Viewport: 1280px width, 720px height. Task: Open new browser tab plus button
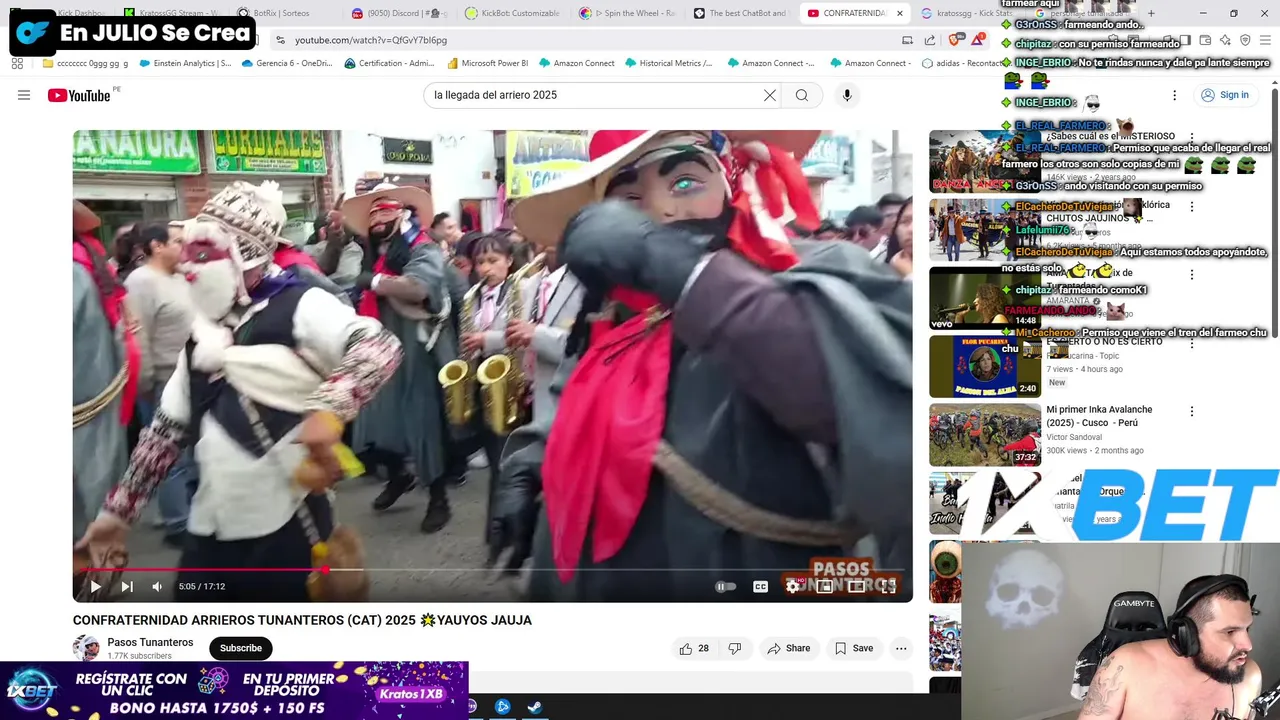click(x=1151, y=13)
